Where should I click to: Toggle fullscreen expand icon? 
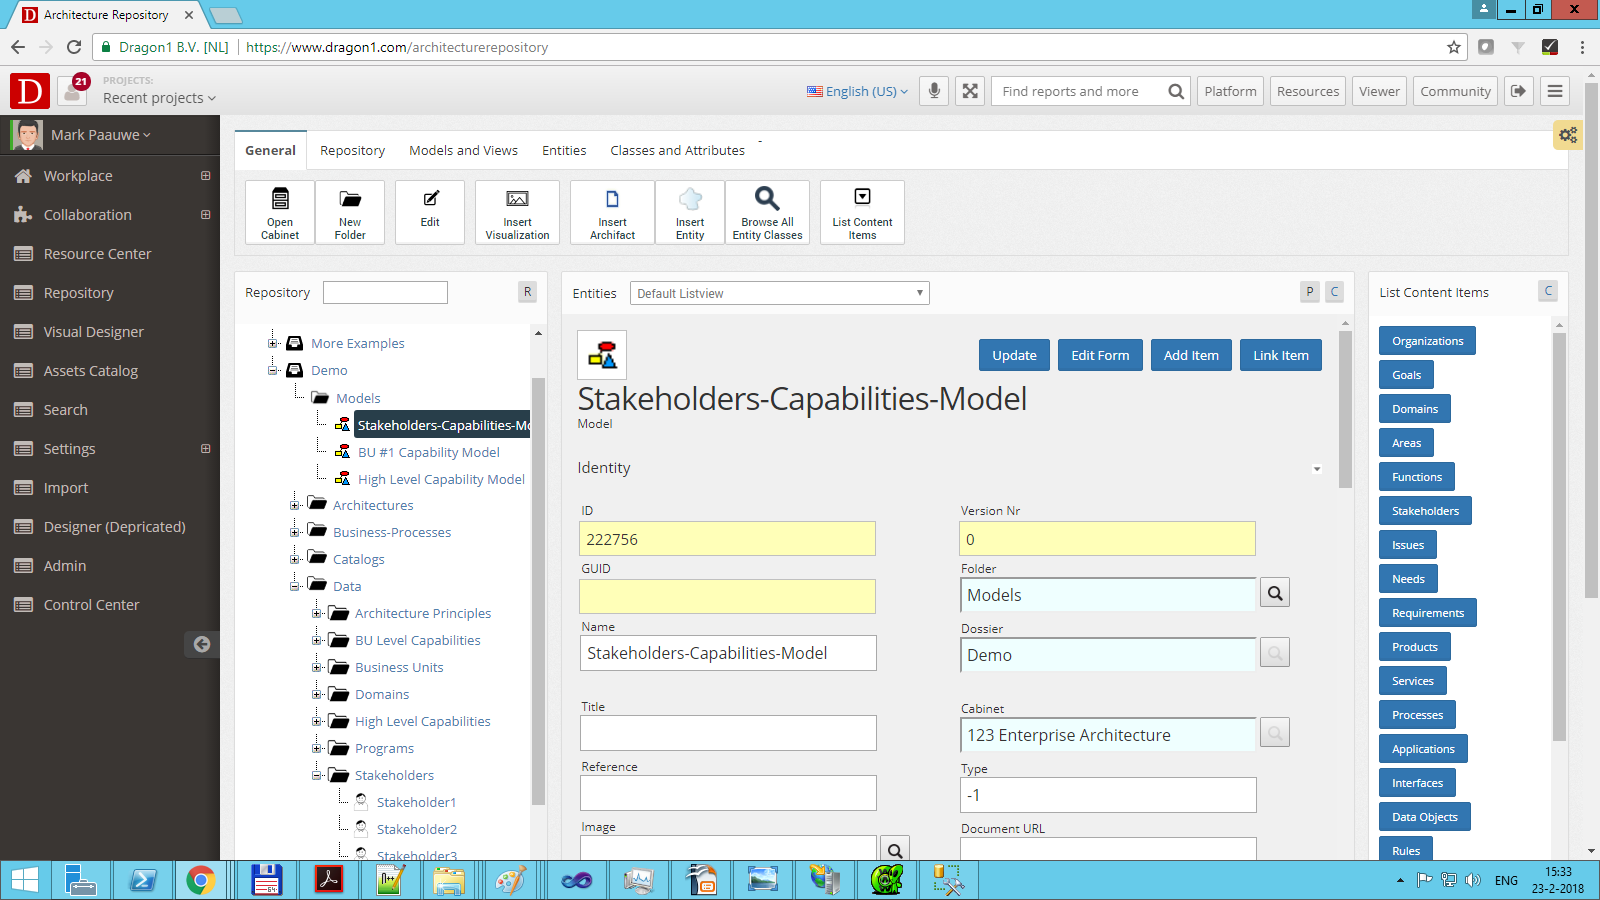970,91
